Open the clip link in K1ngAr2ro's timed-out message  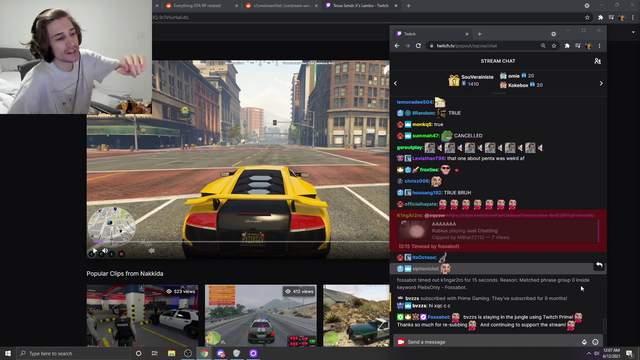520,216
